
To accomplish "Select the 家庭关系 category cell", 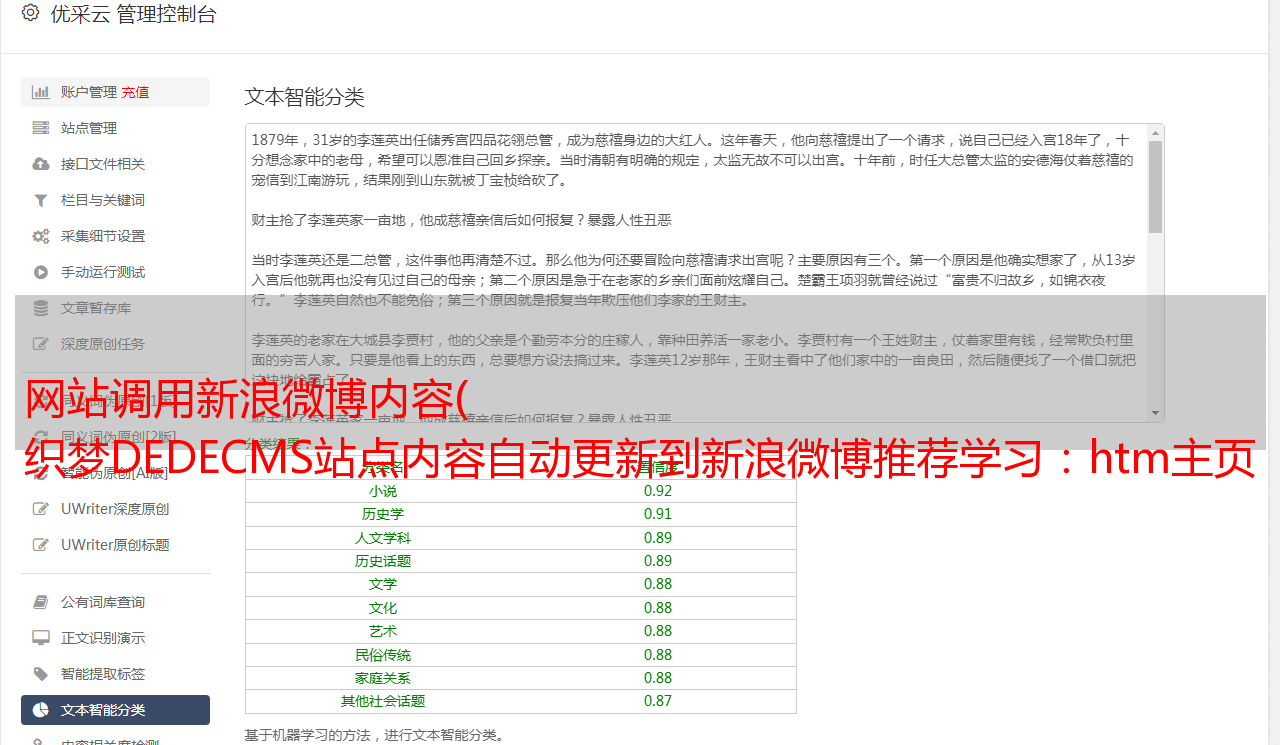I will point(383,678).
